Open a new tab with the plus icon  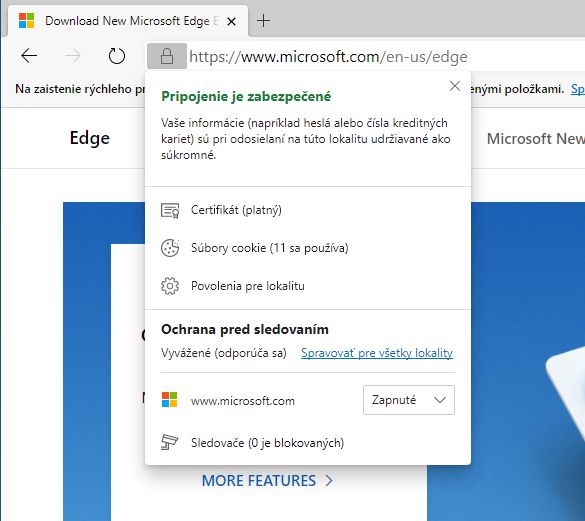click(x=263, y=21)
